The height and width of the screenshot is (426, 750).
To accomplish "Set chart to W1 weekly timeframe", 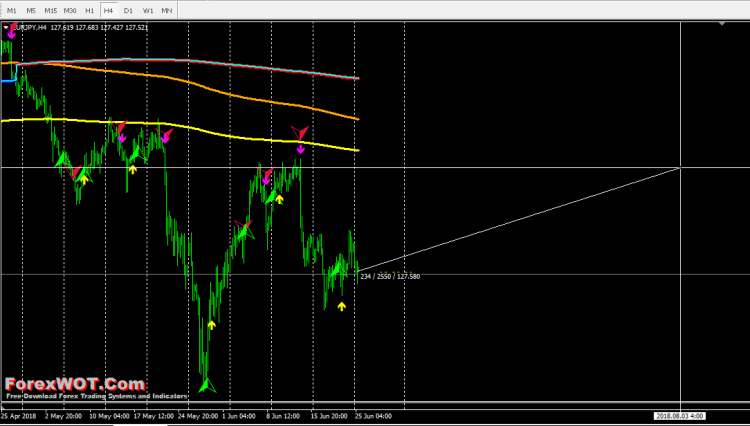I will (148, 10).
